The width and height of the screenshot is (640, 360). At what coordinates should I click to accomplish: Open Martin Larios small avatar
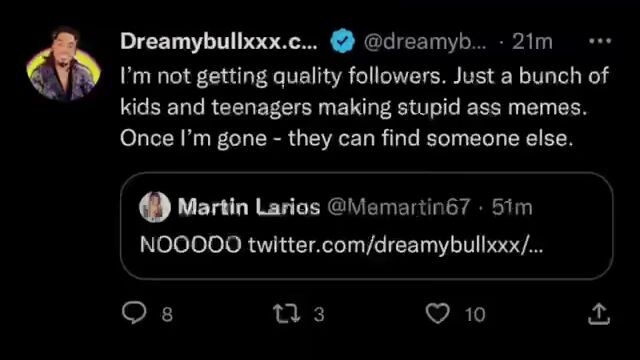[x=155, y=207]
